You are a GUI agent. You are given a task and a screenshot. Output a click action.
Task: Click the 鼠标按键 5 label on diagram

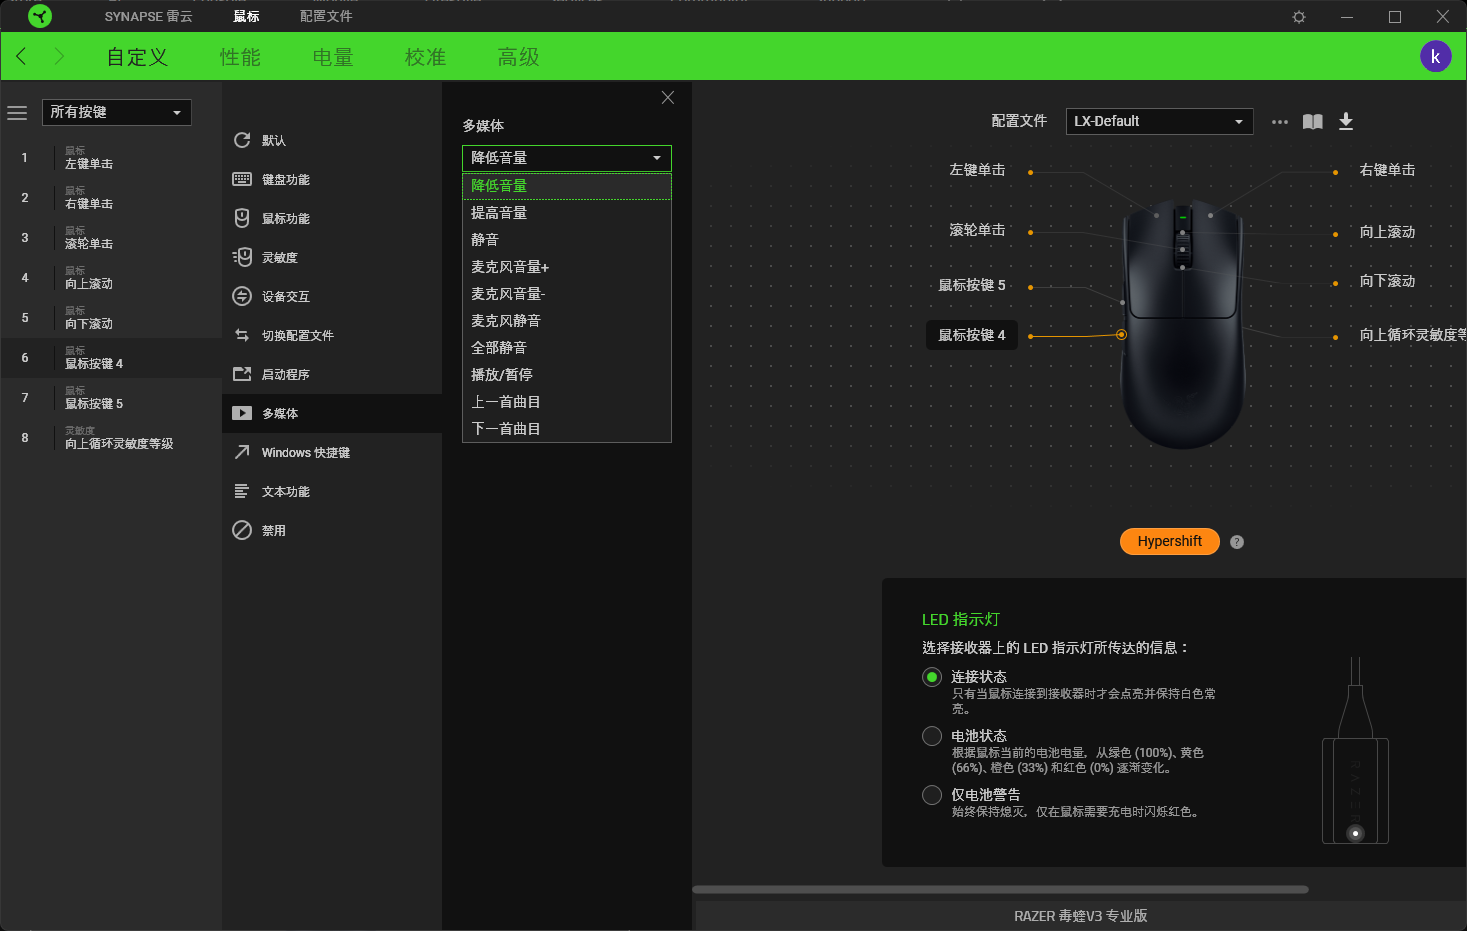pyautogui.click(x=972, y=285)
